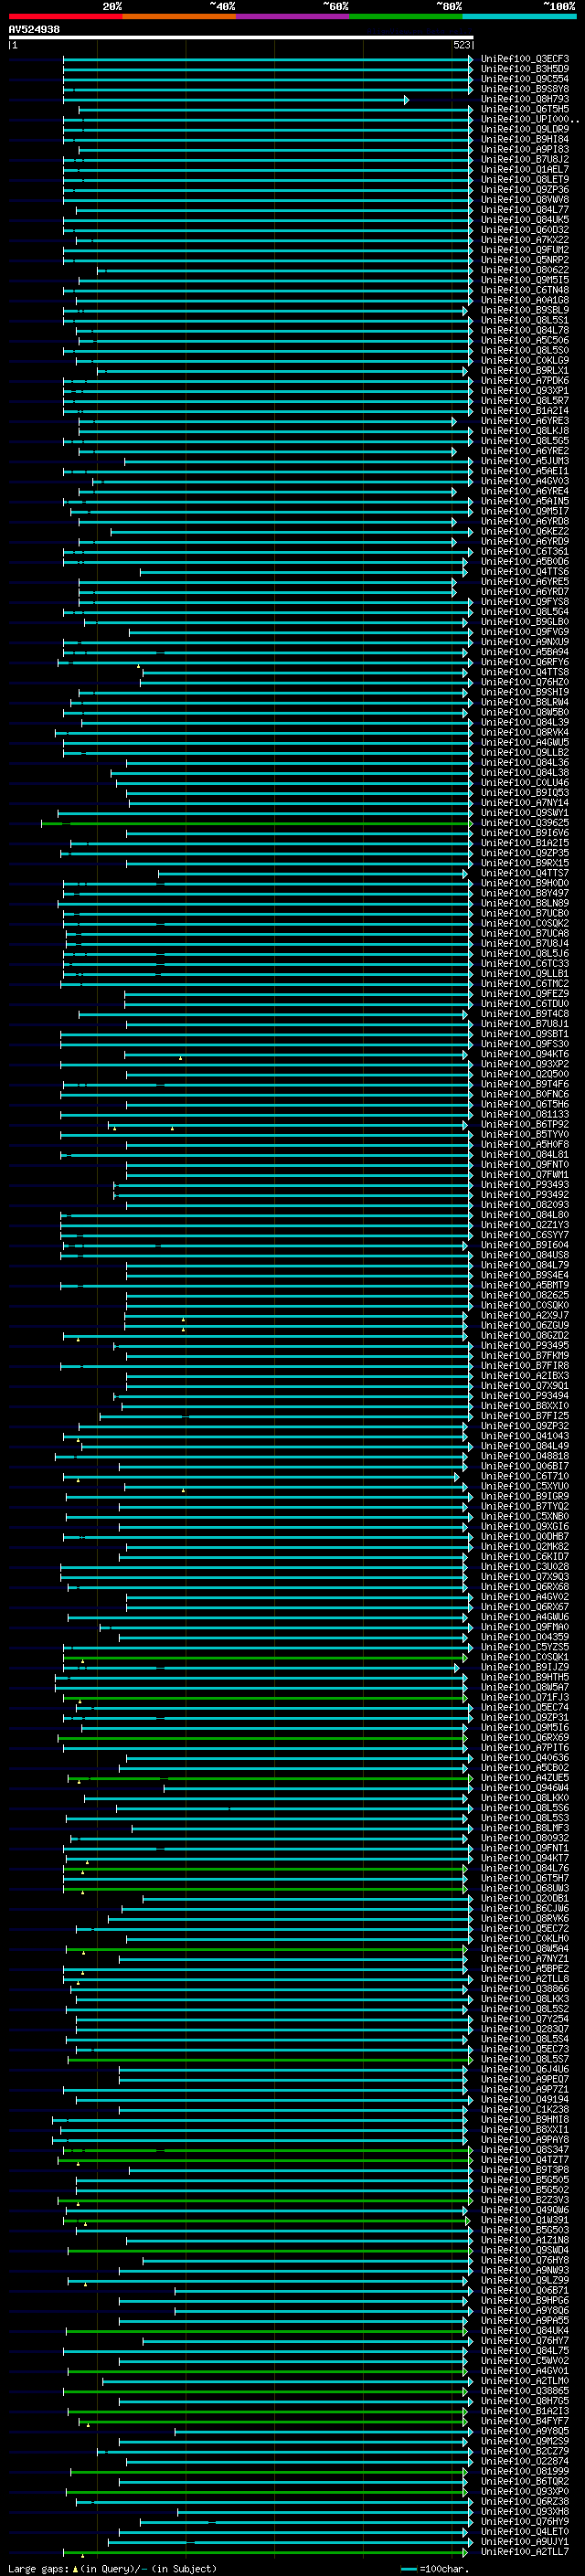Viewport: 585px width, 2576px height.
Task: Select the UniRef100_B0FNC6 entry
Action: [x=525, y=1094]
